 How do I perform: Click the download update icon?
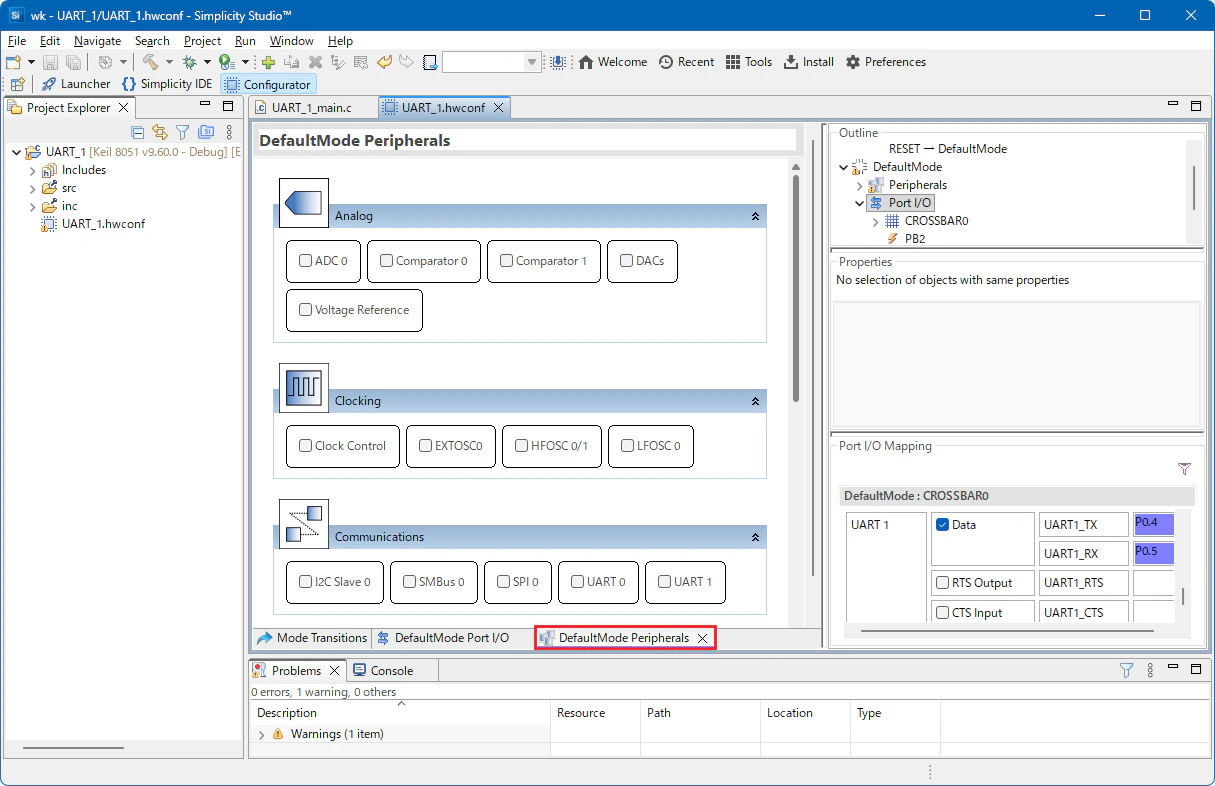pyautogui.click(x=559, y=62)
